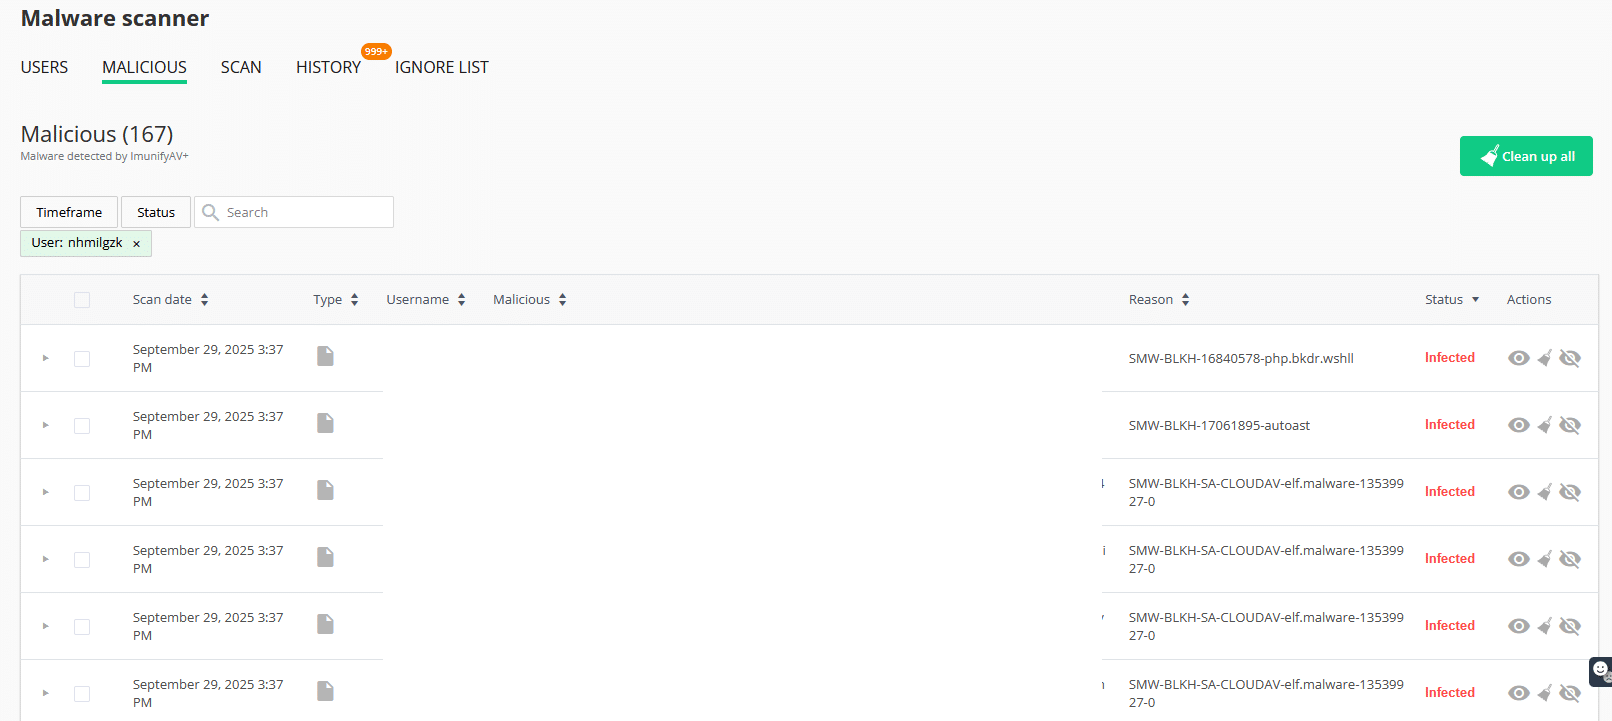1612x721 pixels.
Task: Check the second row's selection checkbox
Action: [x=82, y=426]
